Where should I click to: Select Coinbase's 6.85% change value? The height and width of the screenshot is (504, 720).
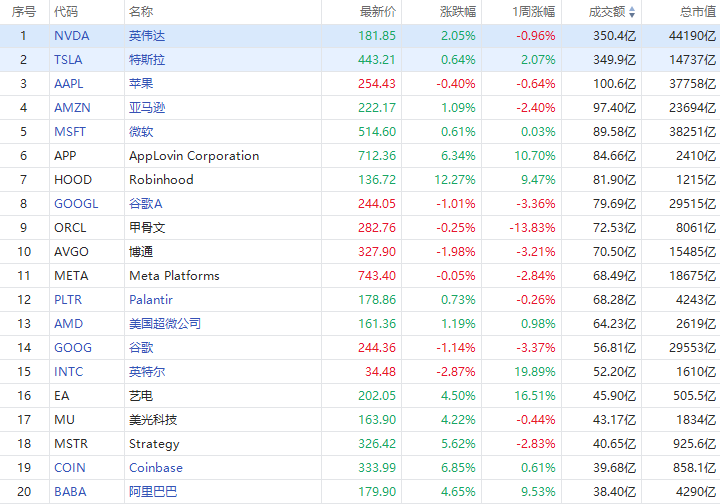tap(458, 468)
